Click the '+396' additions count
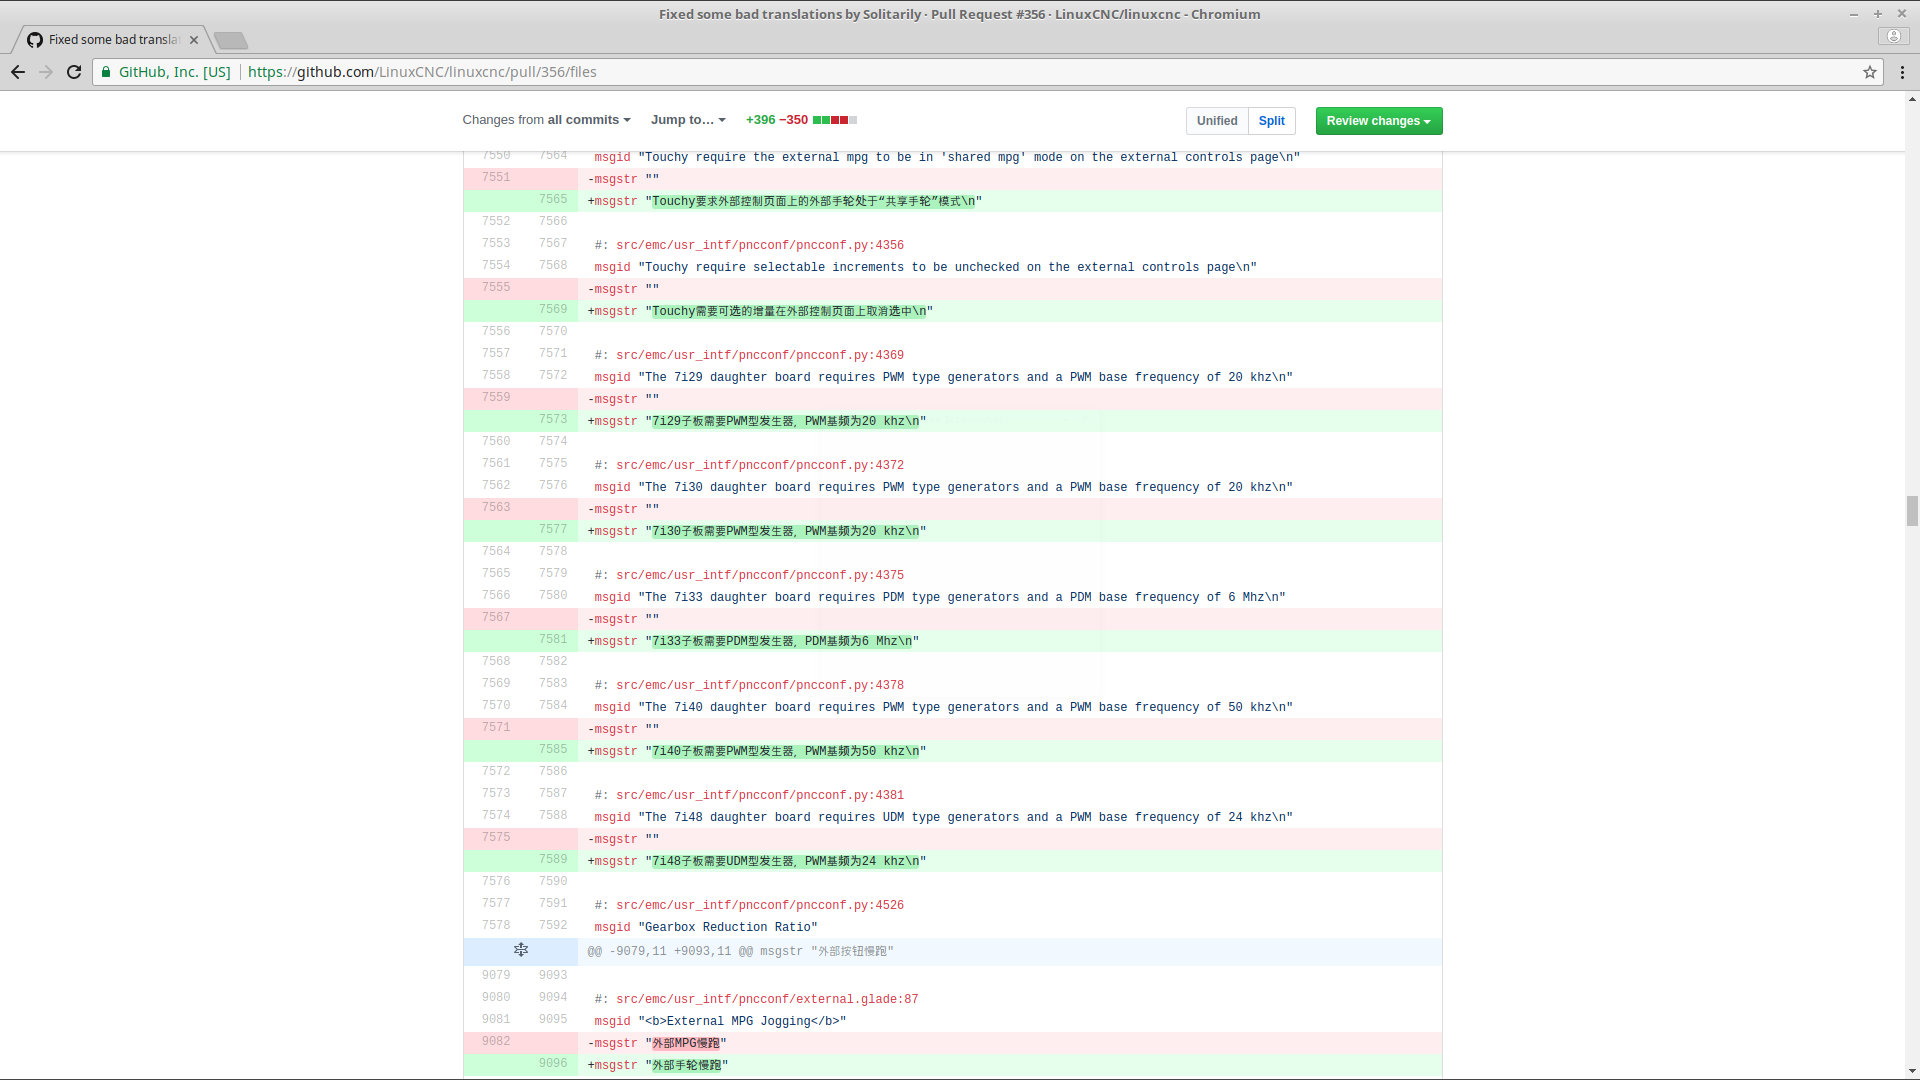 (x=760, y=120)
